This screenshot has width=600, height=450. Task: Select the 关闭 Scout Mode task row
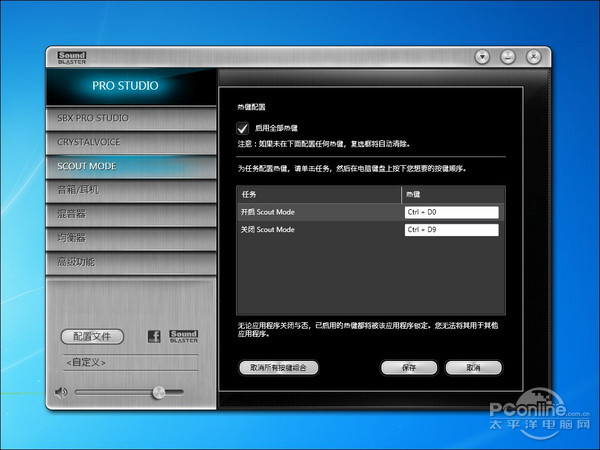370,230
